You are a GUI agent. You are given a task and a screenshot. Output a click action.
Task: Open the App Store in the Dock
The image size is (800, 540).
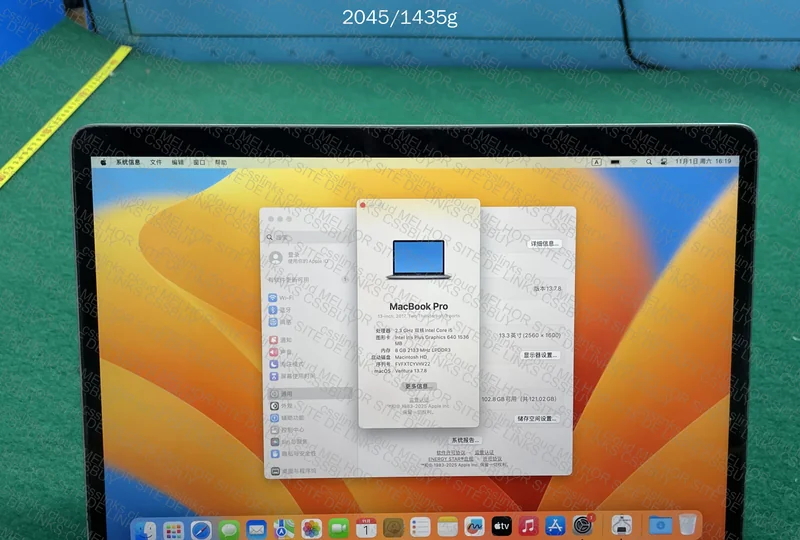pos(555,525)
